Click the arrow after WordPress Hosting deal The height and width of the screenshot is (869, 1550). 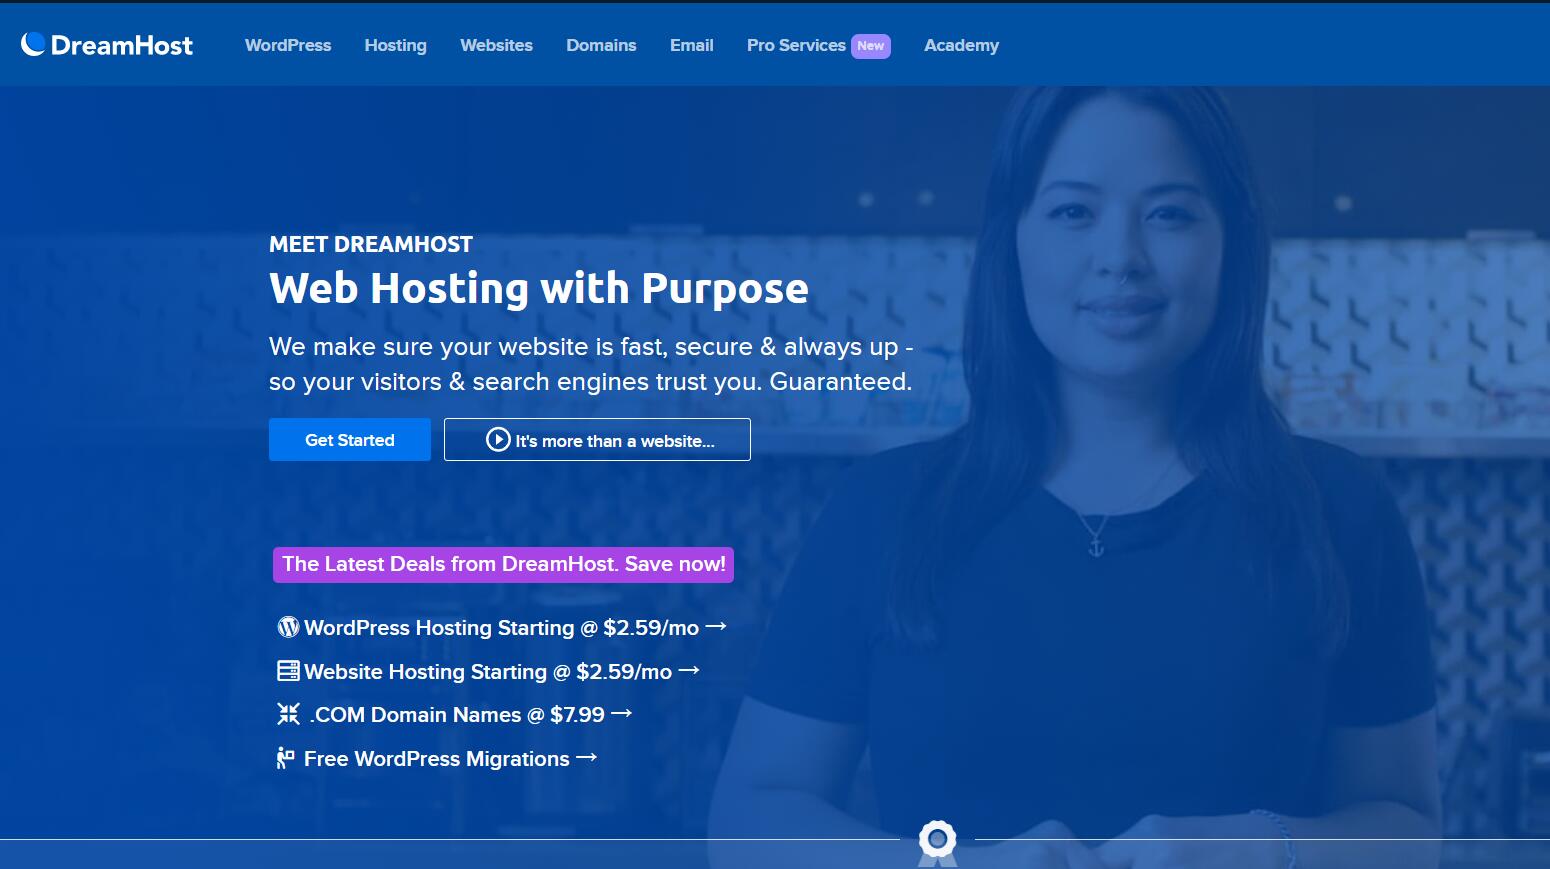coord(716,627)
